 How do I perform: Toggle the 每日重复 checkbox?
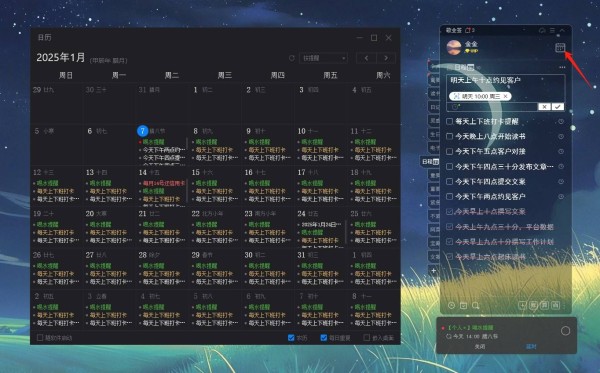coord(323,338)
